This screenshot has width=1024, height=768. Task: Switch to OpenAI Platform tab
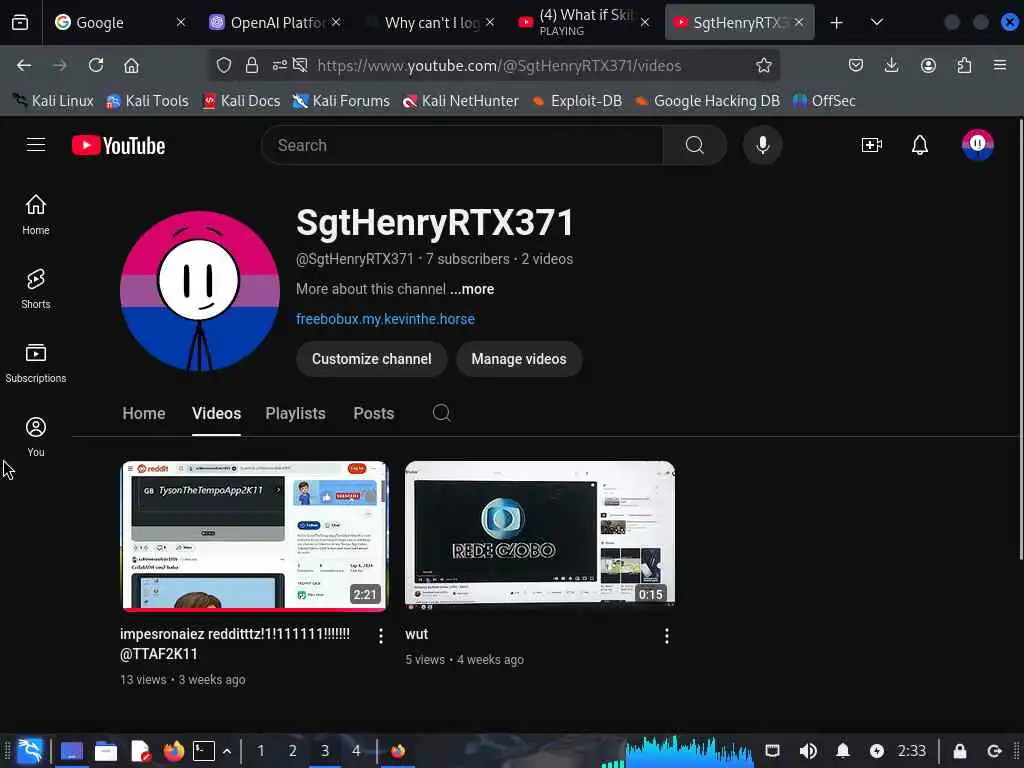coord(274,22)
